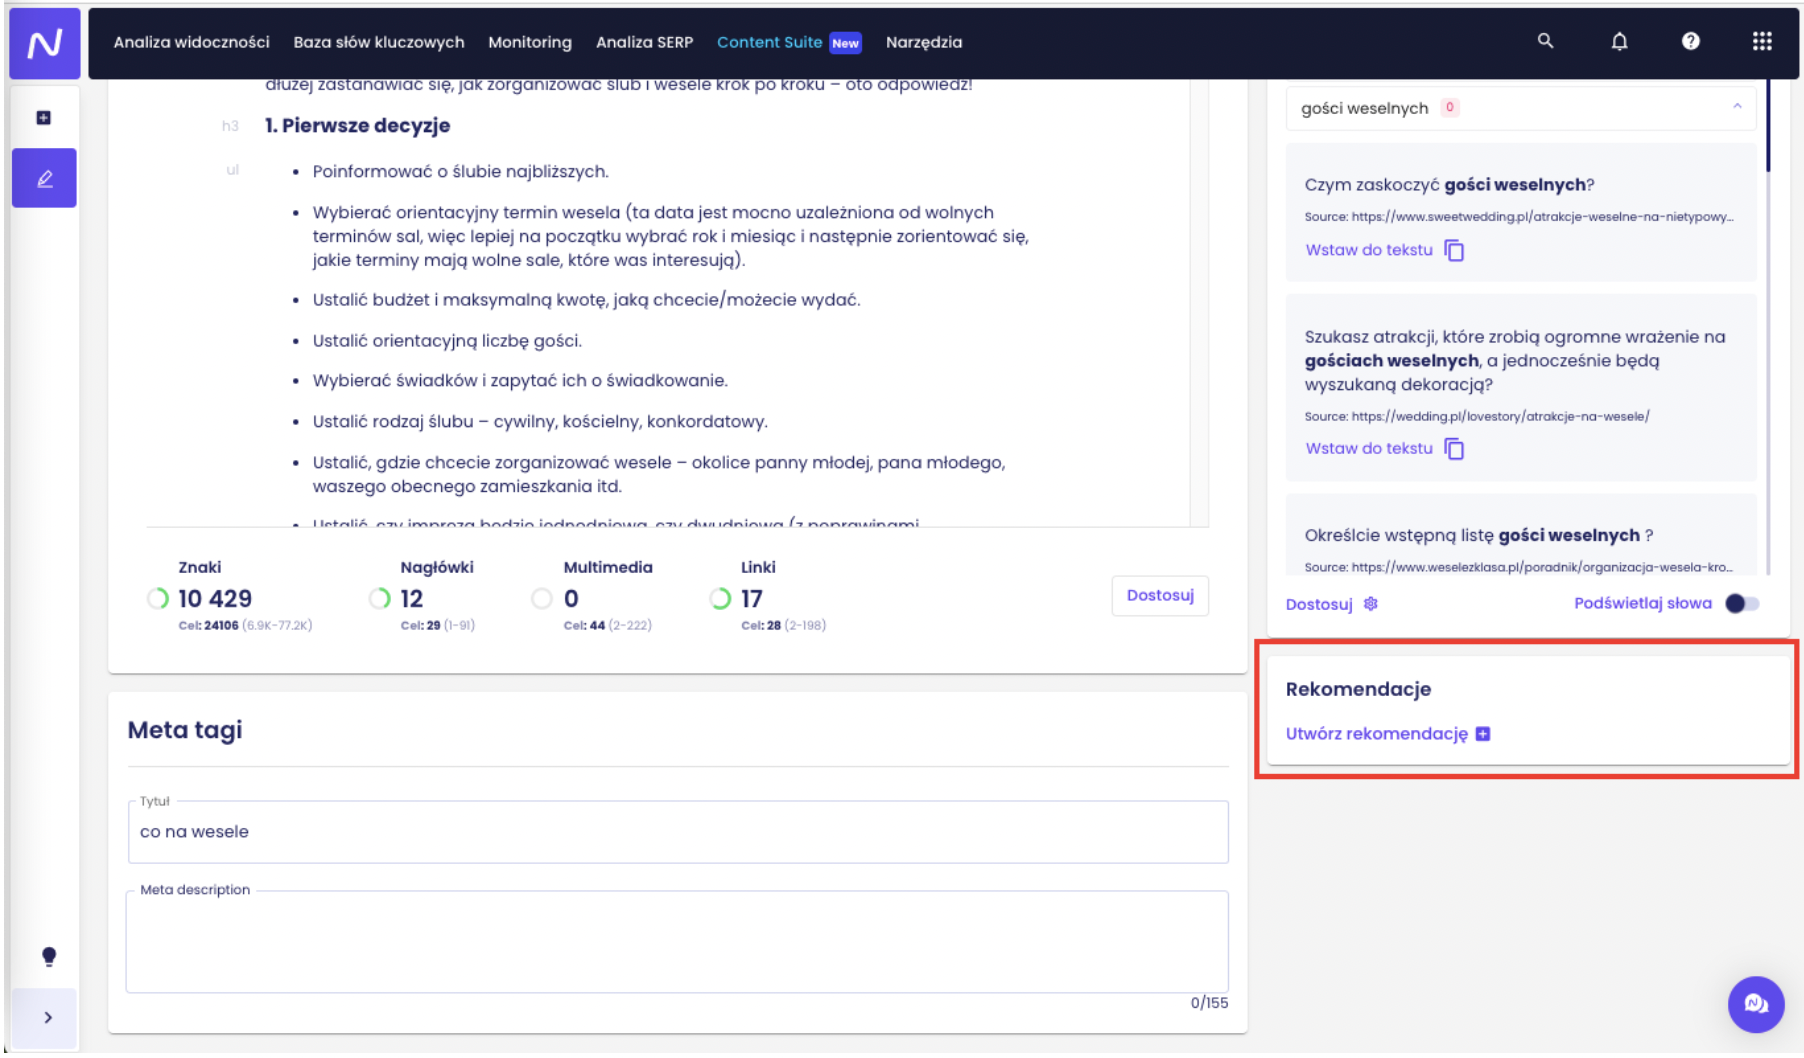Image resolution: width=1804 pixels, height=1058 pixels.
Task: Collapse the gości weselnych keyword section
Action: coord(1737,107)
